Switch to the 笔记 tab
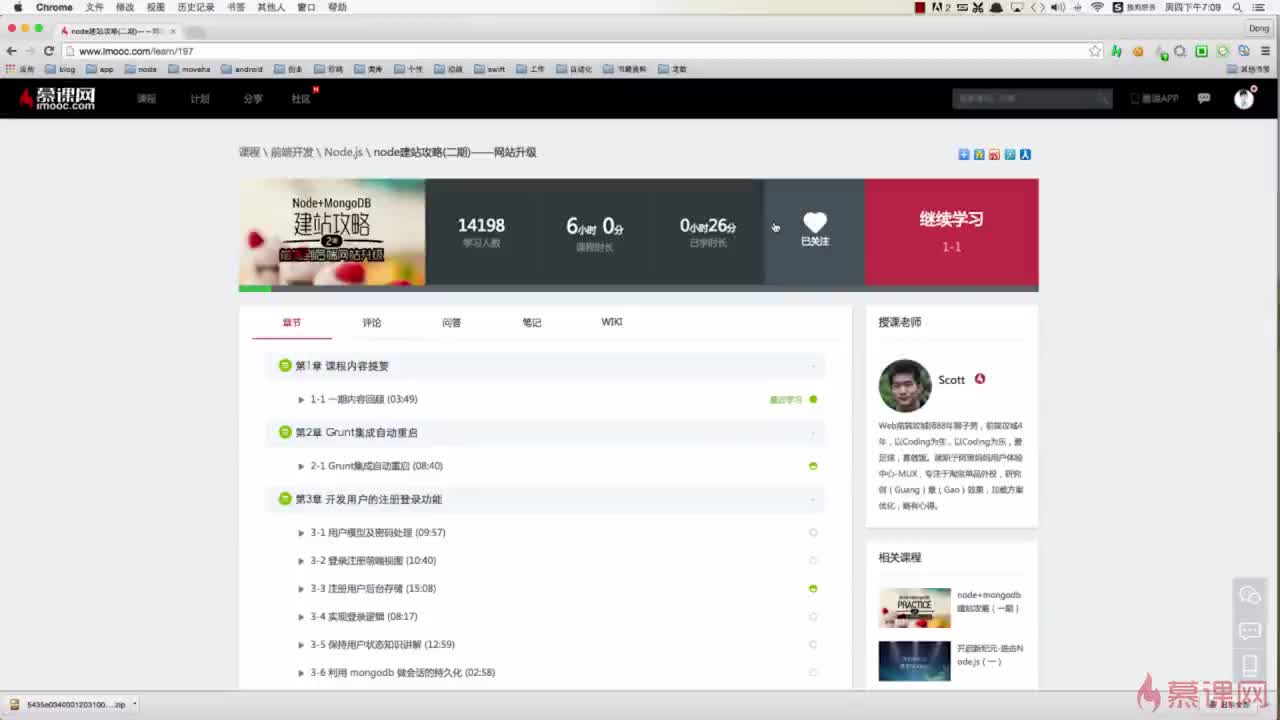This screenshot has height=720, width=1280. point(532,323)
